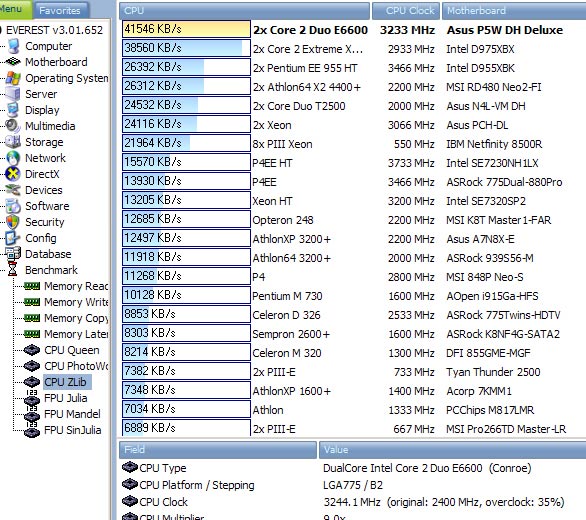Click the Value column header
Image resolution: width=586 pixels, height=520 pixels.
point(453,450)
